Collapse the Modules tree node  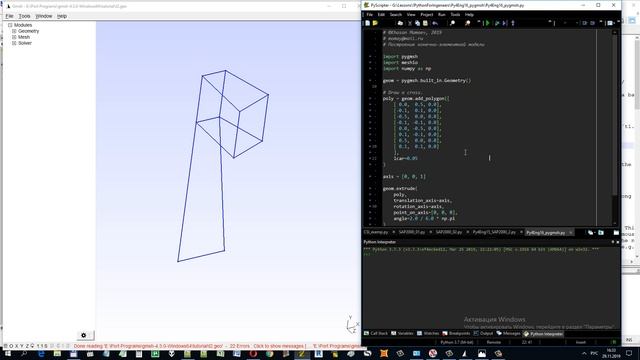point(10,25)
